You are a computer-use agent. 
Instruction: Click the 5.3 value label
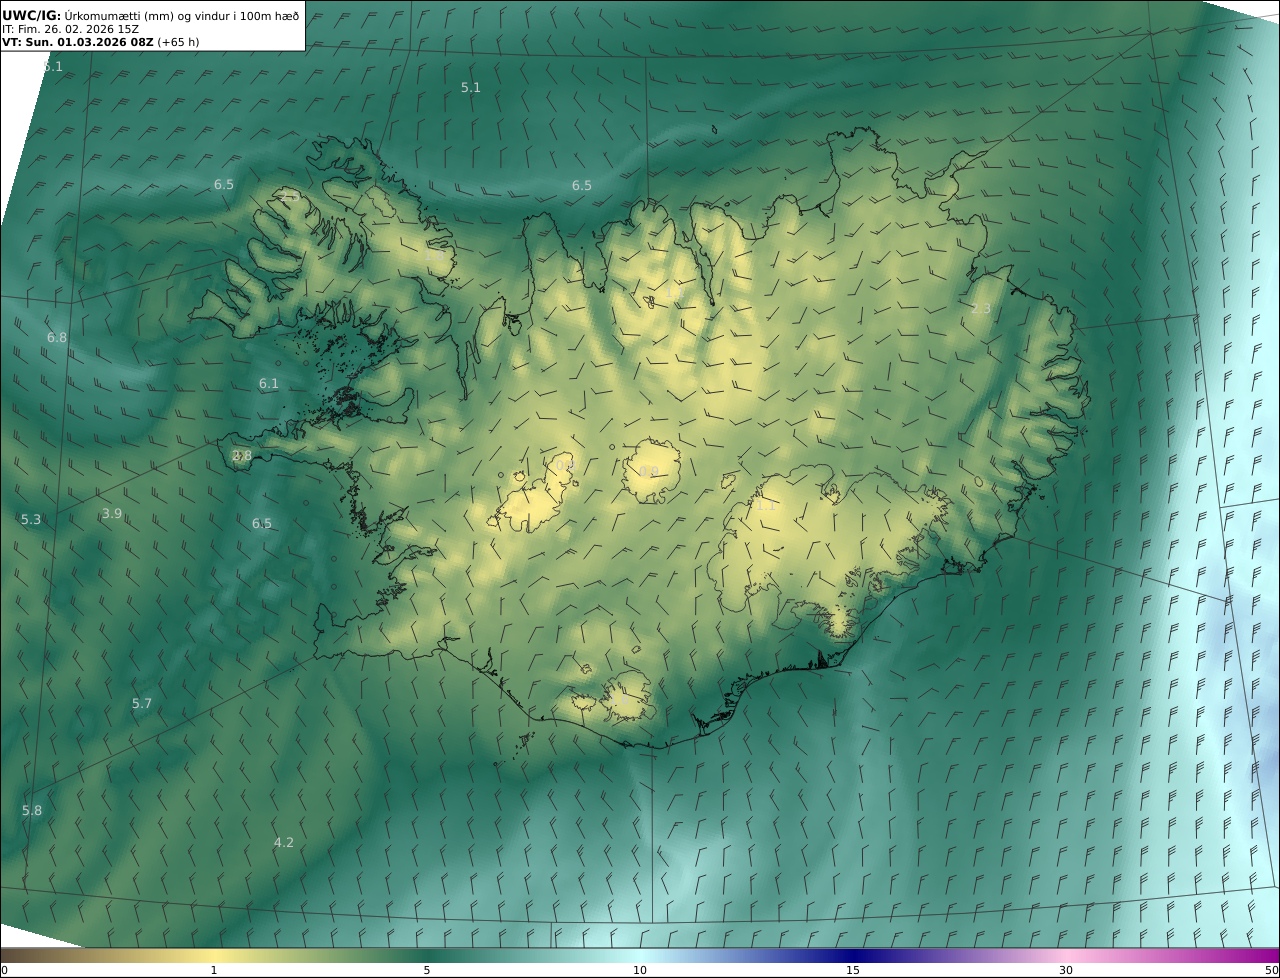coord(31,520)
